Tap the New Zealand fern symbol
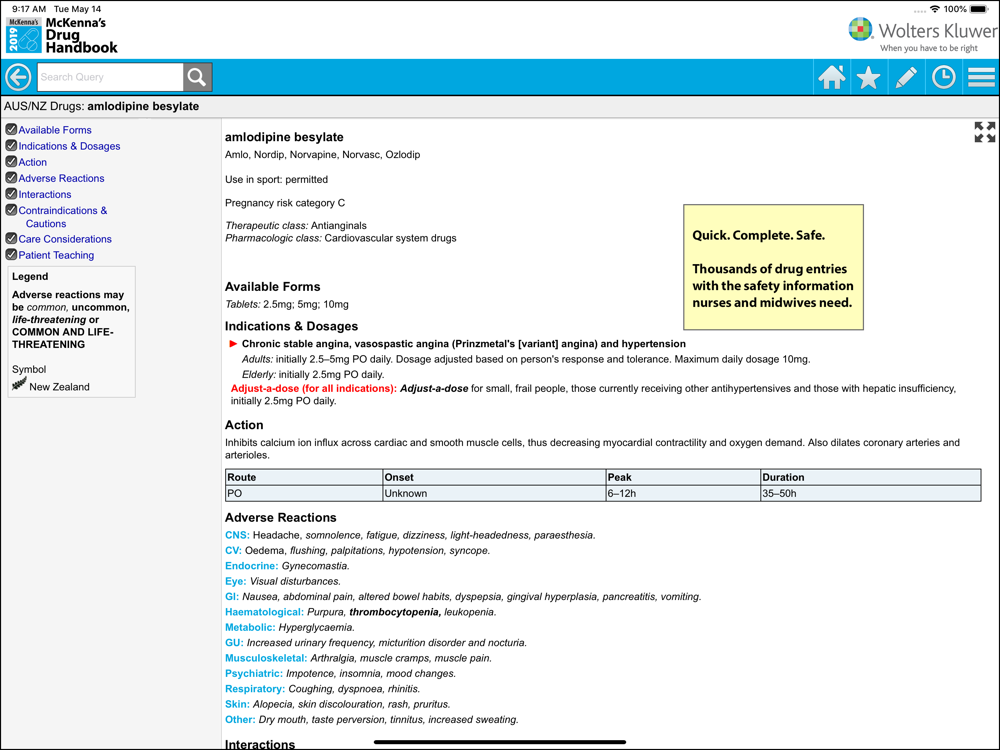The height and width of the screenshot is (750, 1000). tap(19, 384)
